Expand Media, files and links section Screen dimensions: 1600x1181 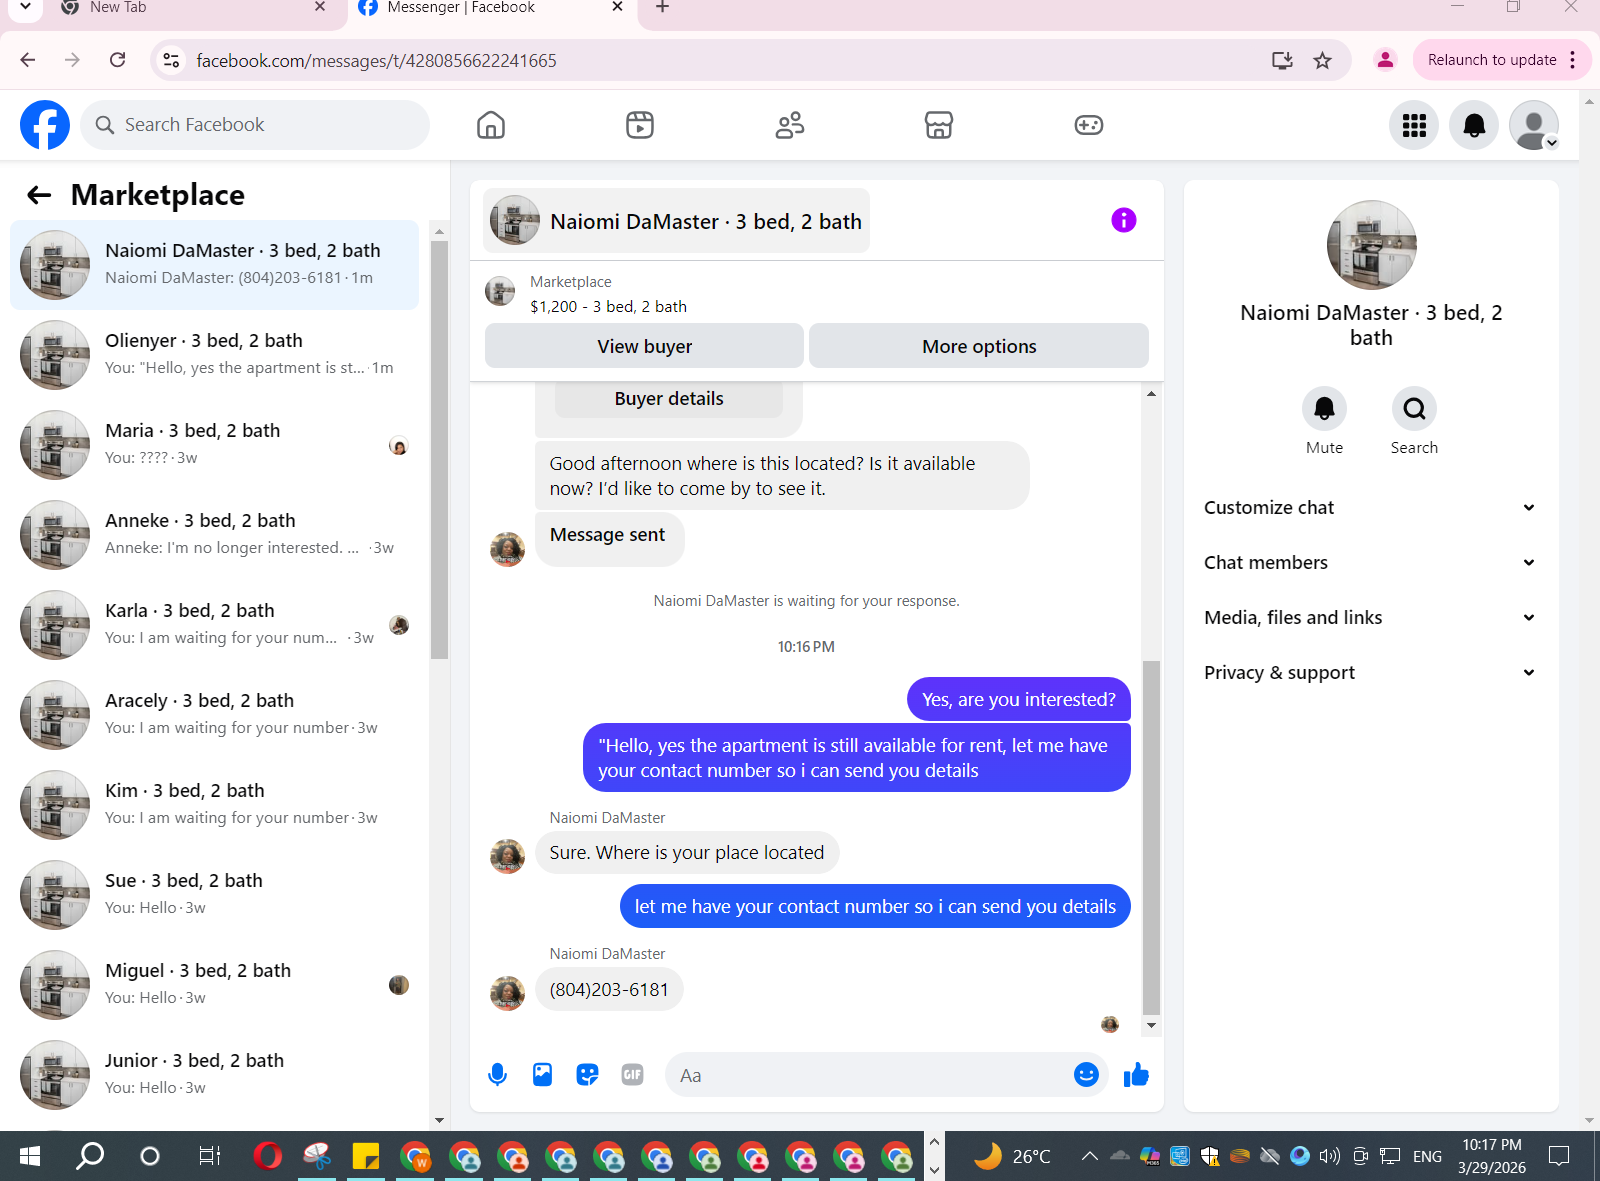1369,617
